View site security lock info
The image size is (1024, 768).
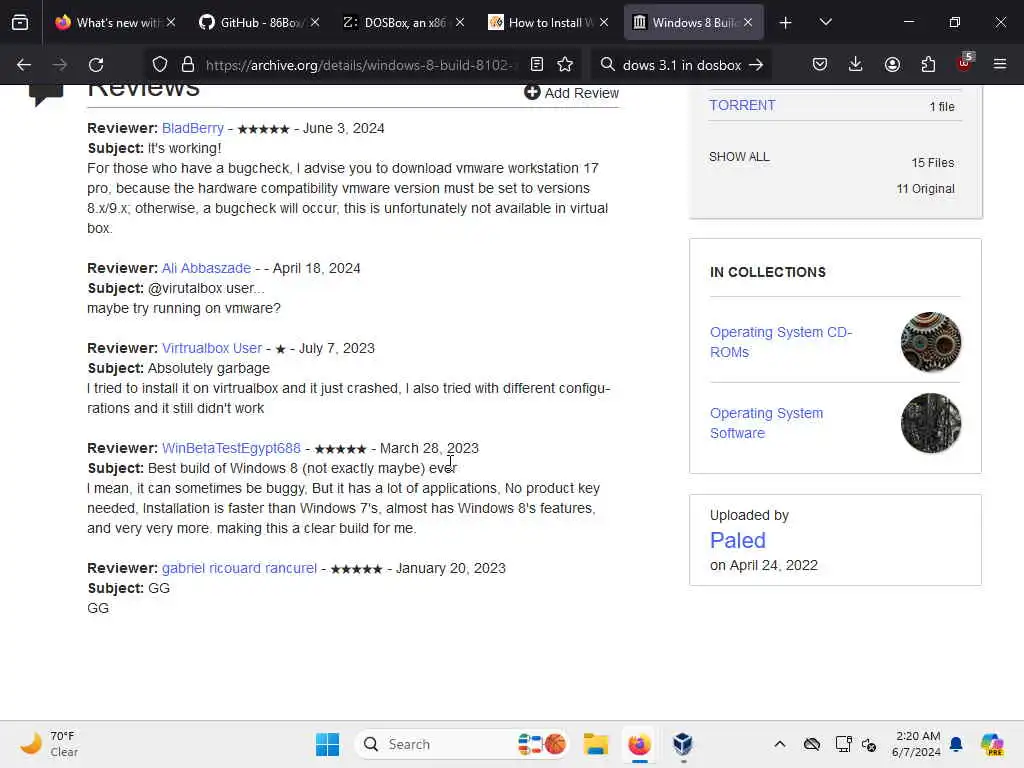point(188,65)
